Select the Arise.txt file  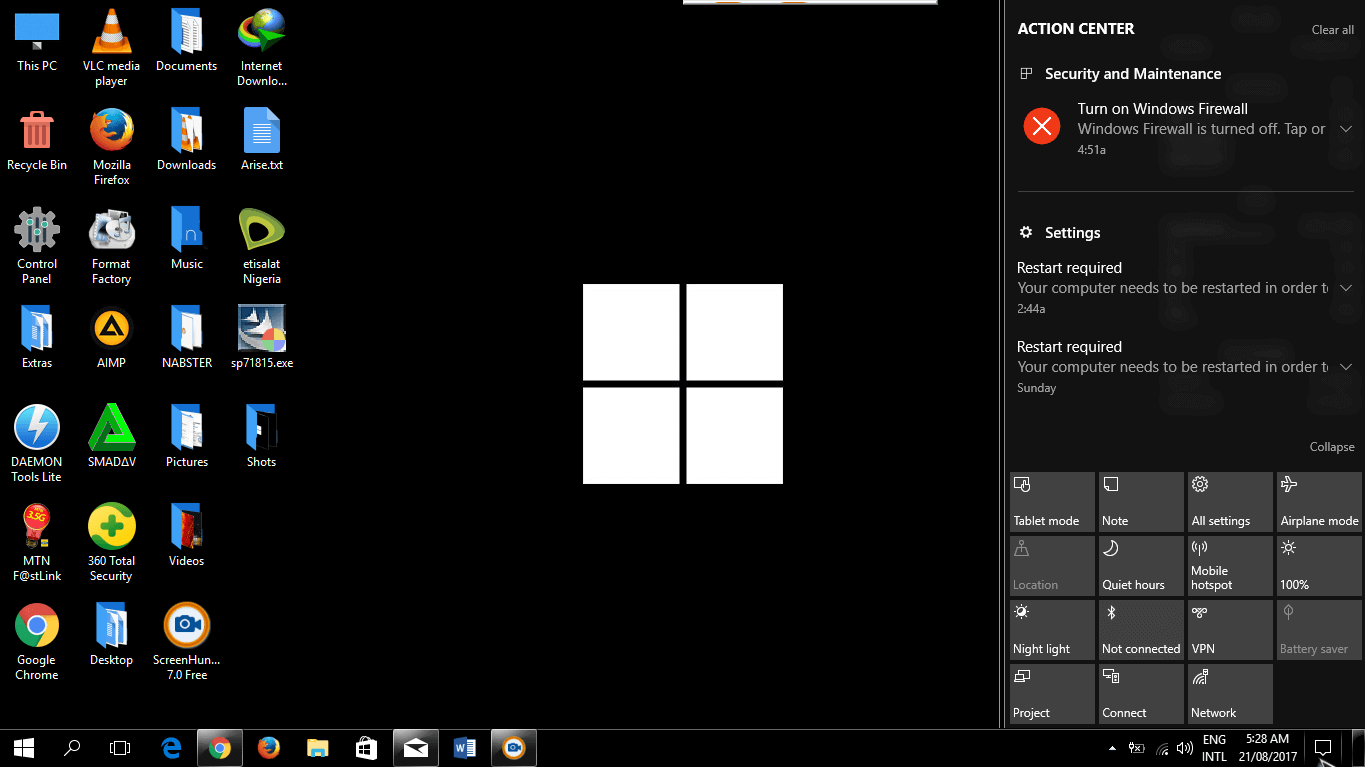(x=261, y=140)
